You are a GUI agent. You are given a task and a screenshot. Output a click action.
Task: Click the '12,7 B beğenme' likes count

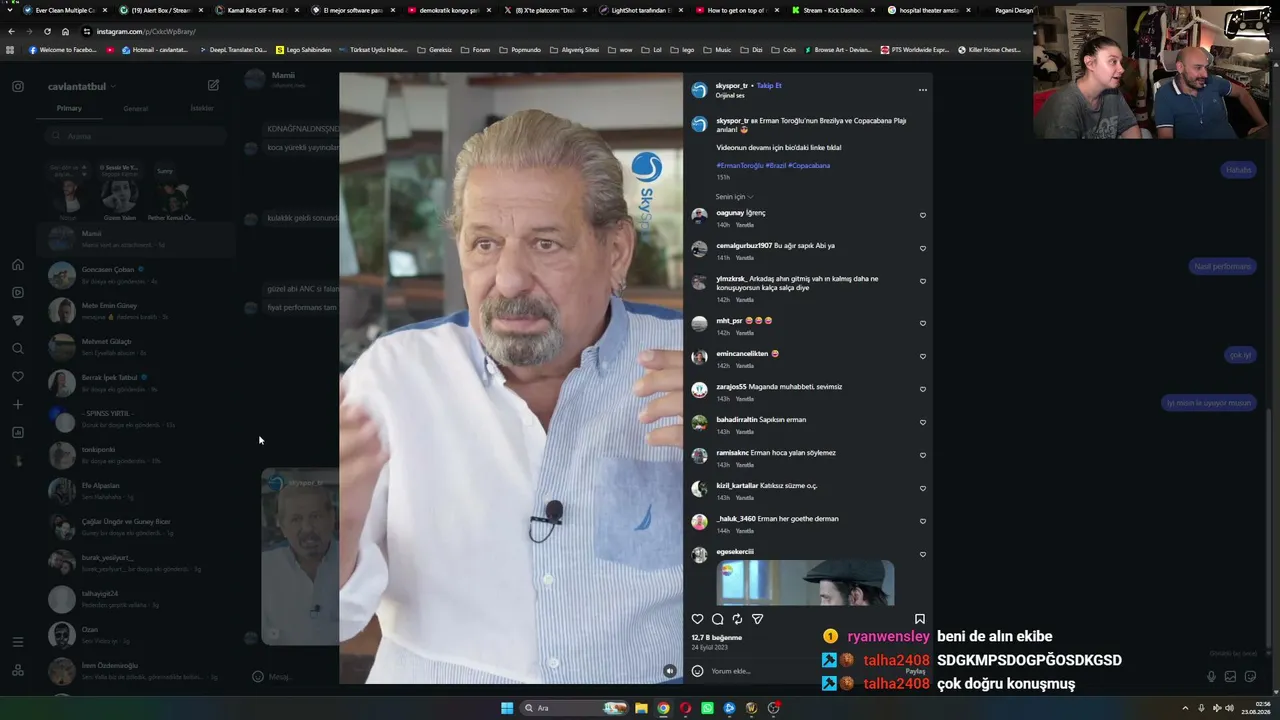click(717, 637)
